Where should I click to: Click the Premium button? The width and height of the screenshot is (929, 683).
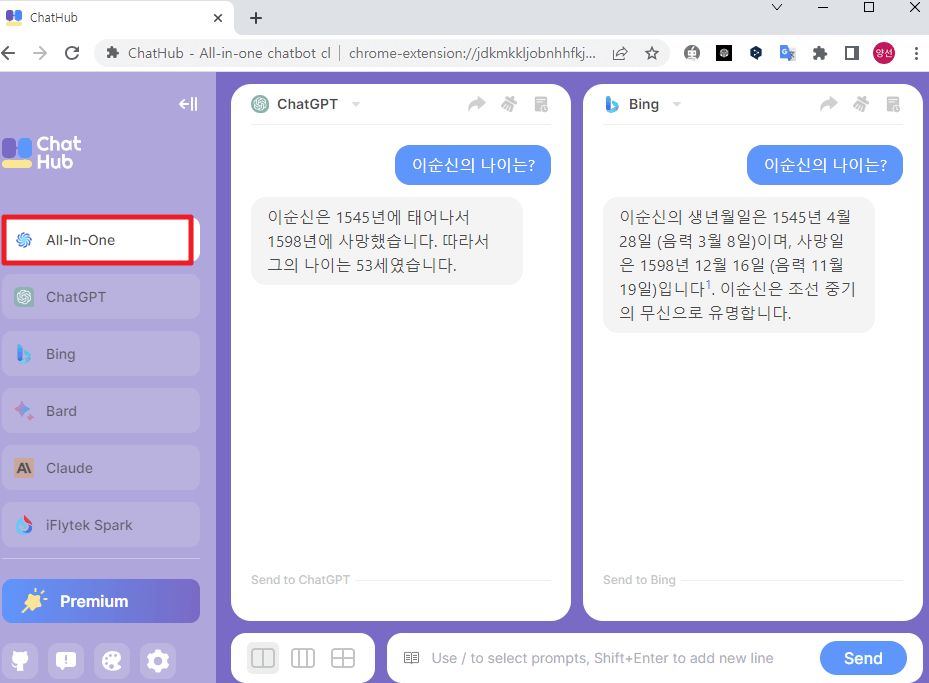pyautogui.click(x=101, y=601)
